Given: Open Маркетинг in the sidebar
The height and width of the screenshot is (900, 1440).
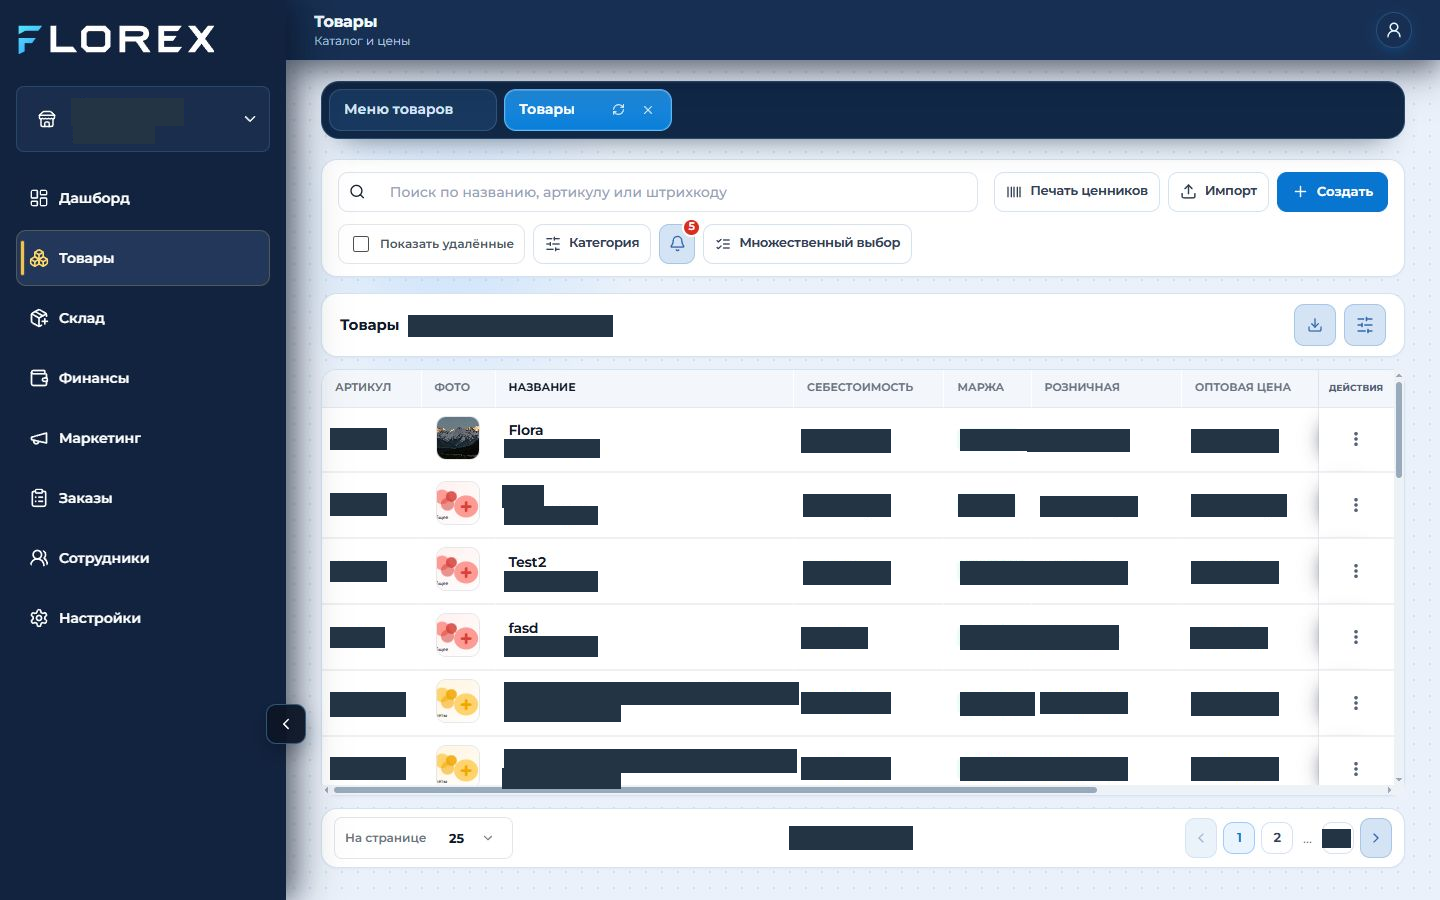Looking at the screenshot, I should click(143, 438).
